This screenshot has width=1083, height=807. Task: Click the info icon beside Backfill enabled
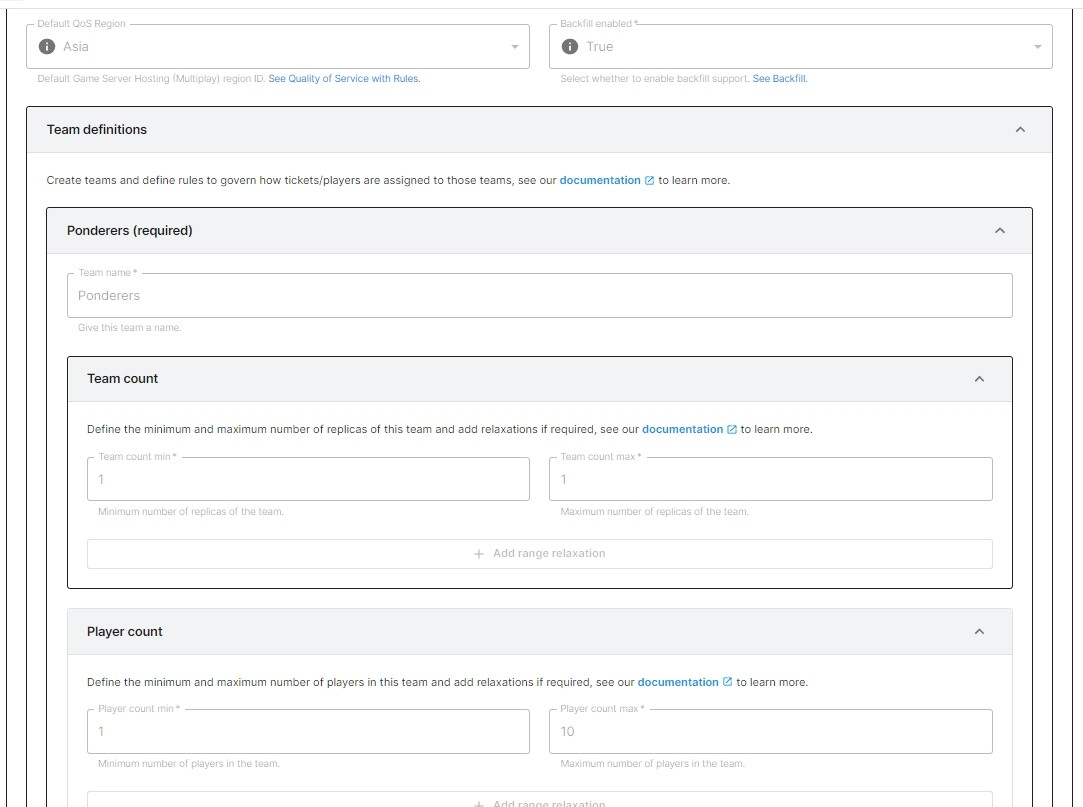click(x=570, y=45)
